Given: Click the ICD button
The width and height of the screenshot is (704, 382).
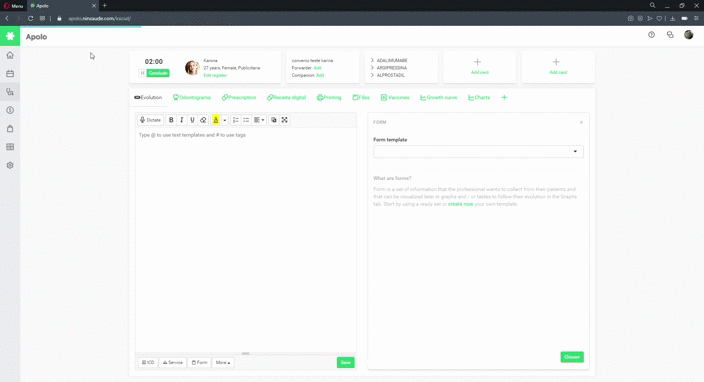Looking at the screenshot, I should tap(148, 362).
